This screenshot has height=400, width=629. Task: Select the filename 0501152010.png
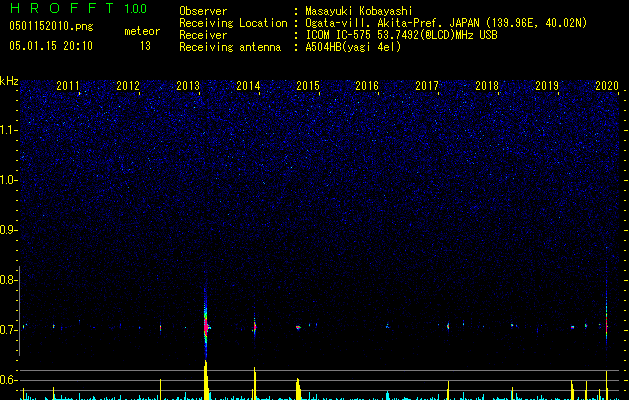click(51, 26)
